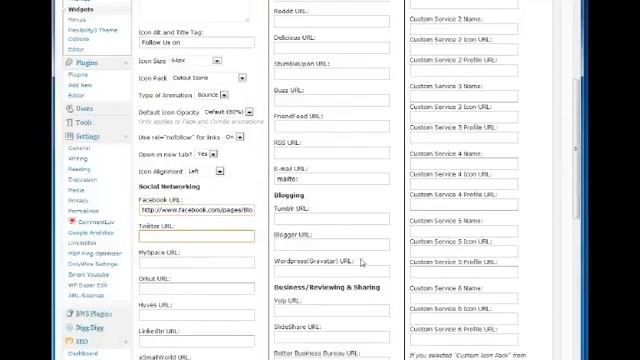640x360 pixels.
Task: Open the Users menu
Action: [x=84, y=109]
